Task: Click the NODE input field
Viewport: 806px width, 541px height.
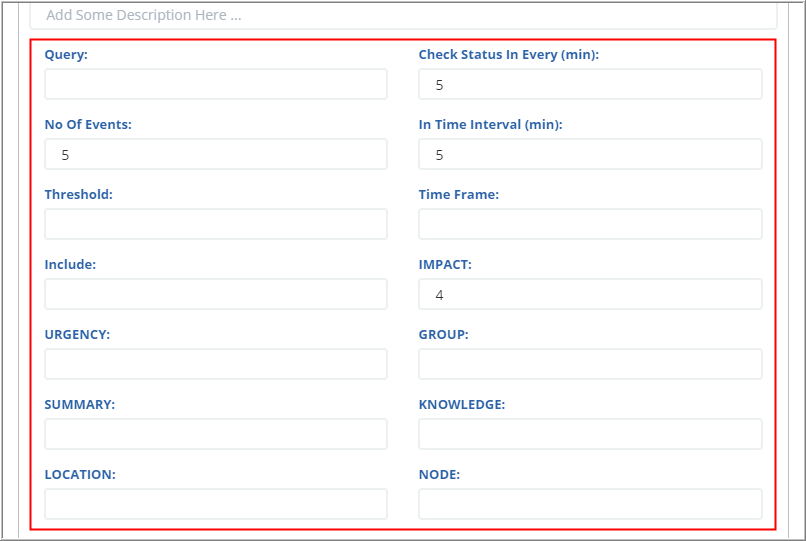Action: tap(590, 503)
